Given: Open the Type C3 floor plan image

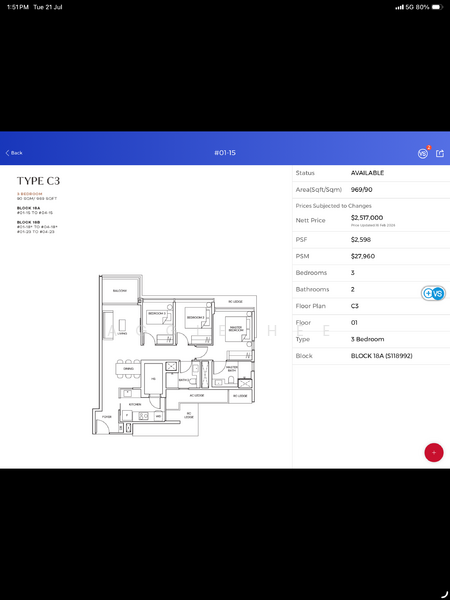Looking at the screenshot, I should point(174,355).
